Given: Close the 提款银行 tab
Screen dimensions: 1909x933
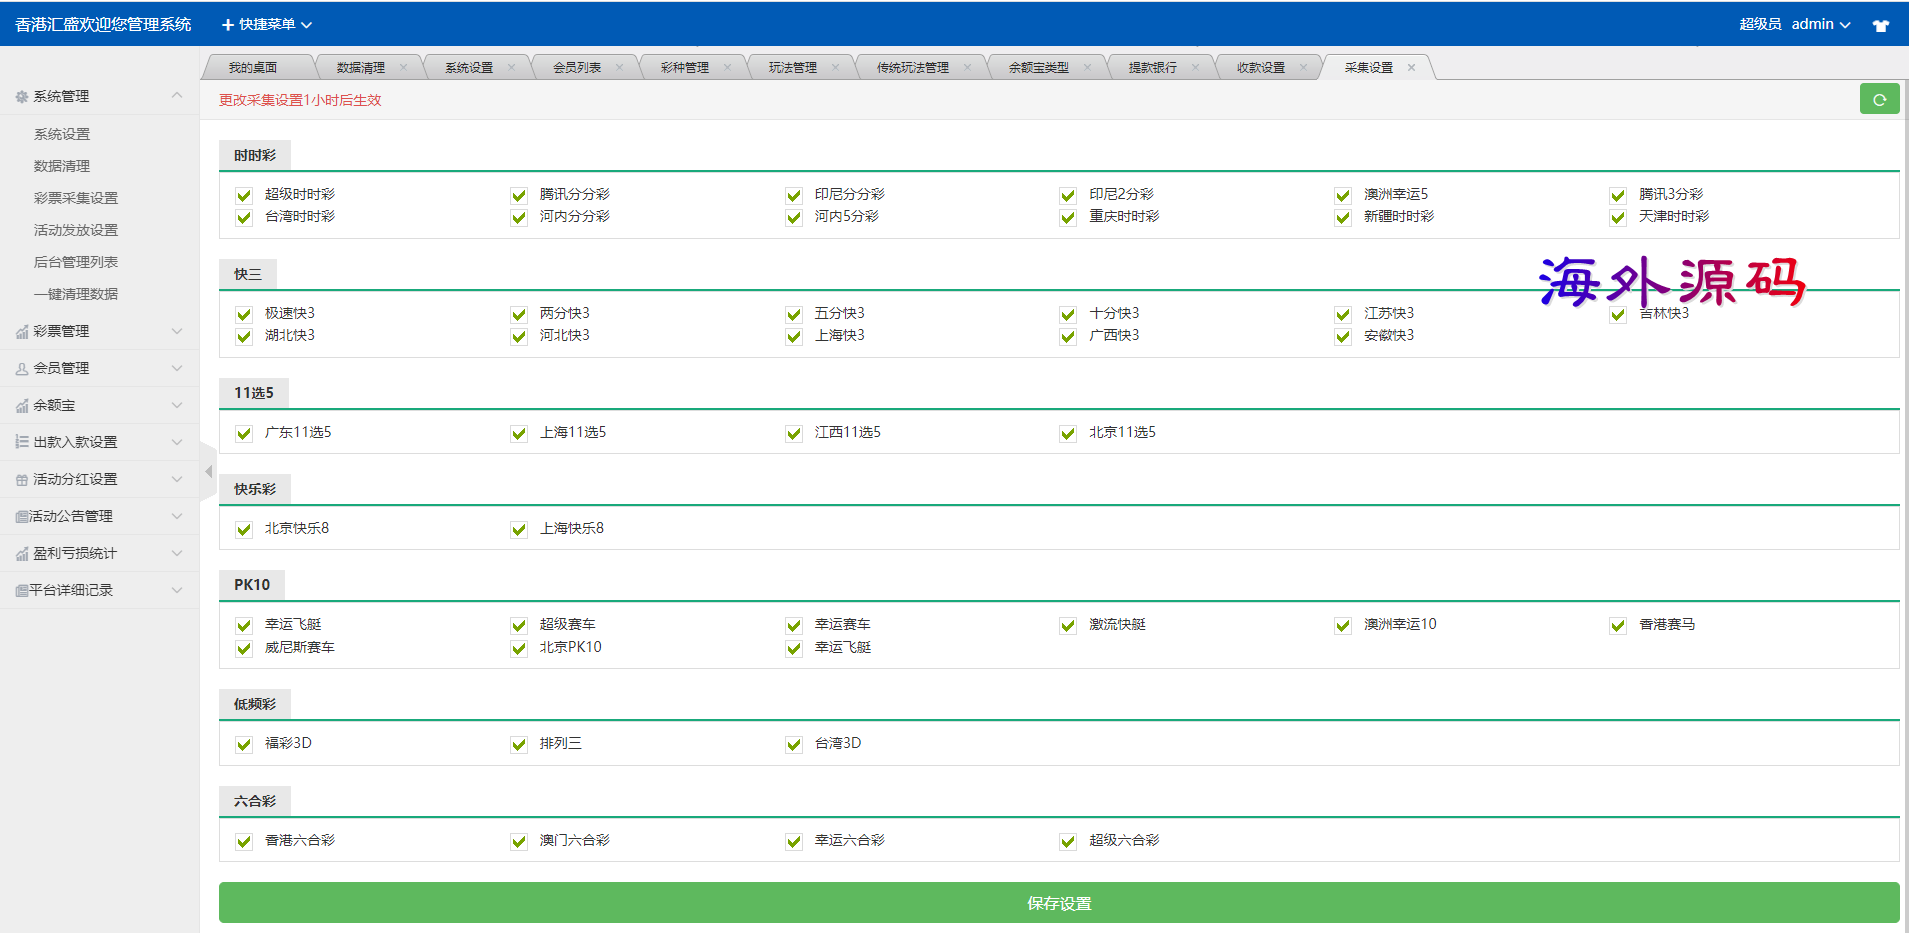Looking at the screenshot, I should [x=1195, y=68].
